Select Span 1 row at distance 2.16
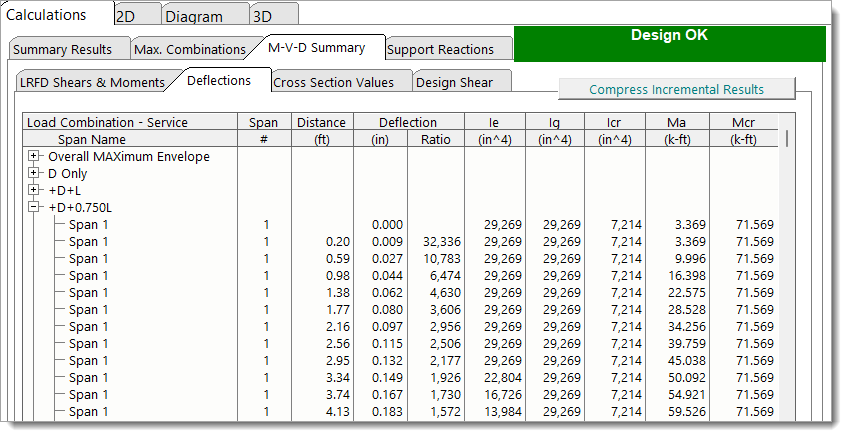 coord(400,327)
